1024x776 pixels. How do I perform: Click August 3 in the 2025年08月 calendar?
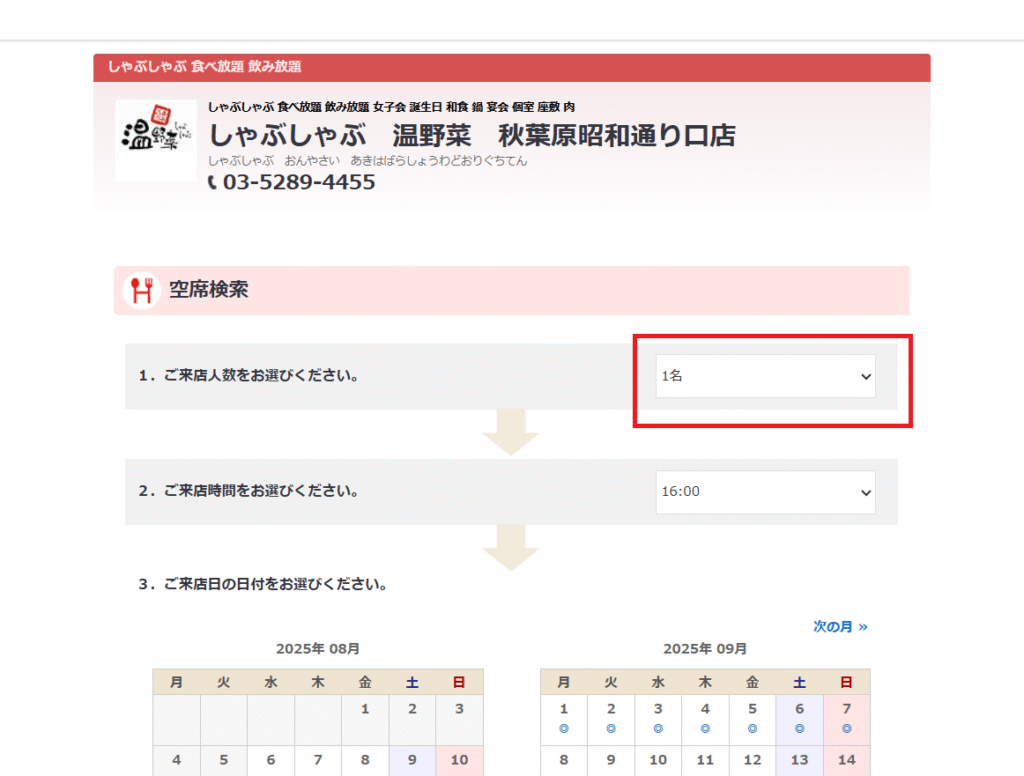point(459,719)
